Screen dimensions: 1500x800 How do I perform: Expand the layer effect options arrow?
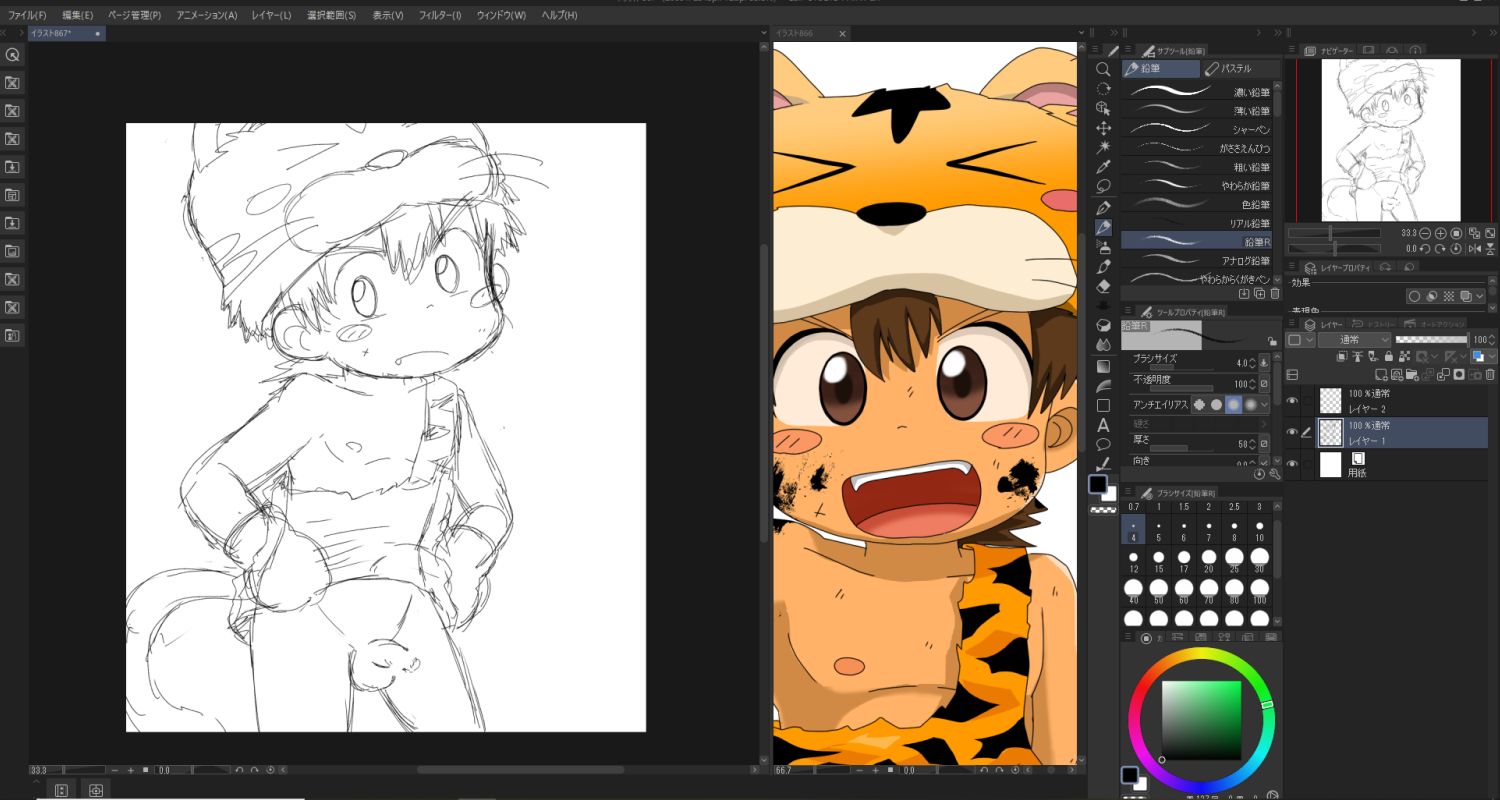coord(1481,296)
